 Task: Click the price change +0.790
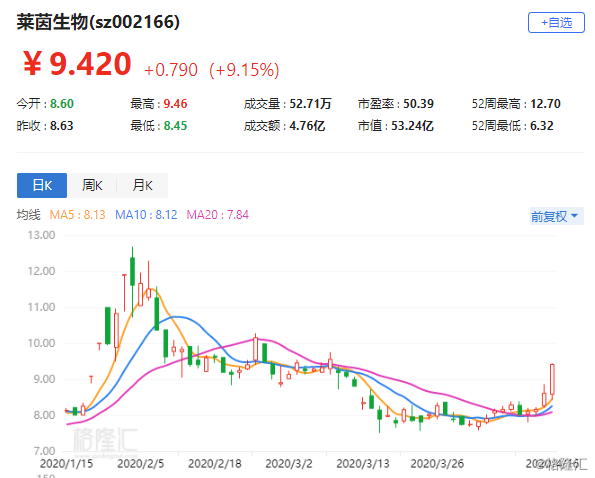[171, 70]
